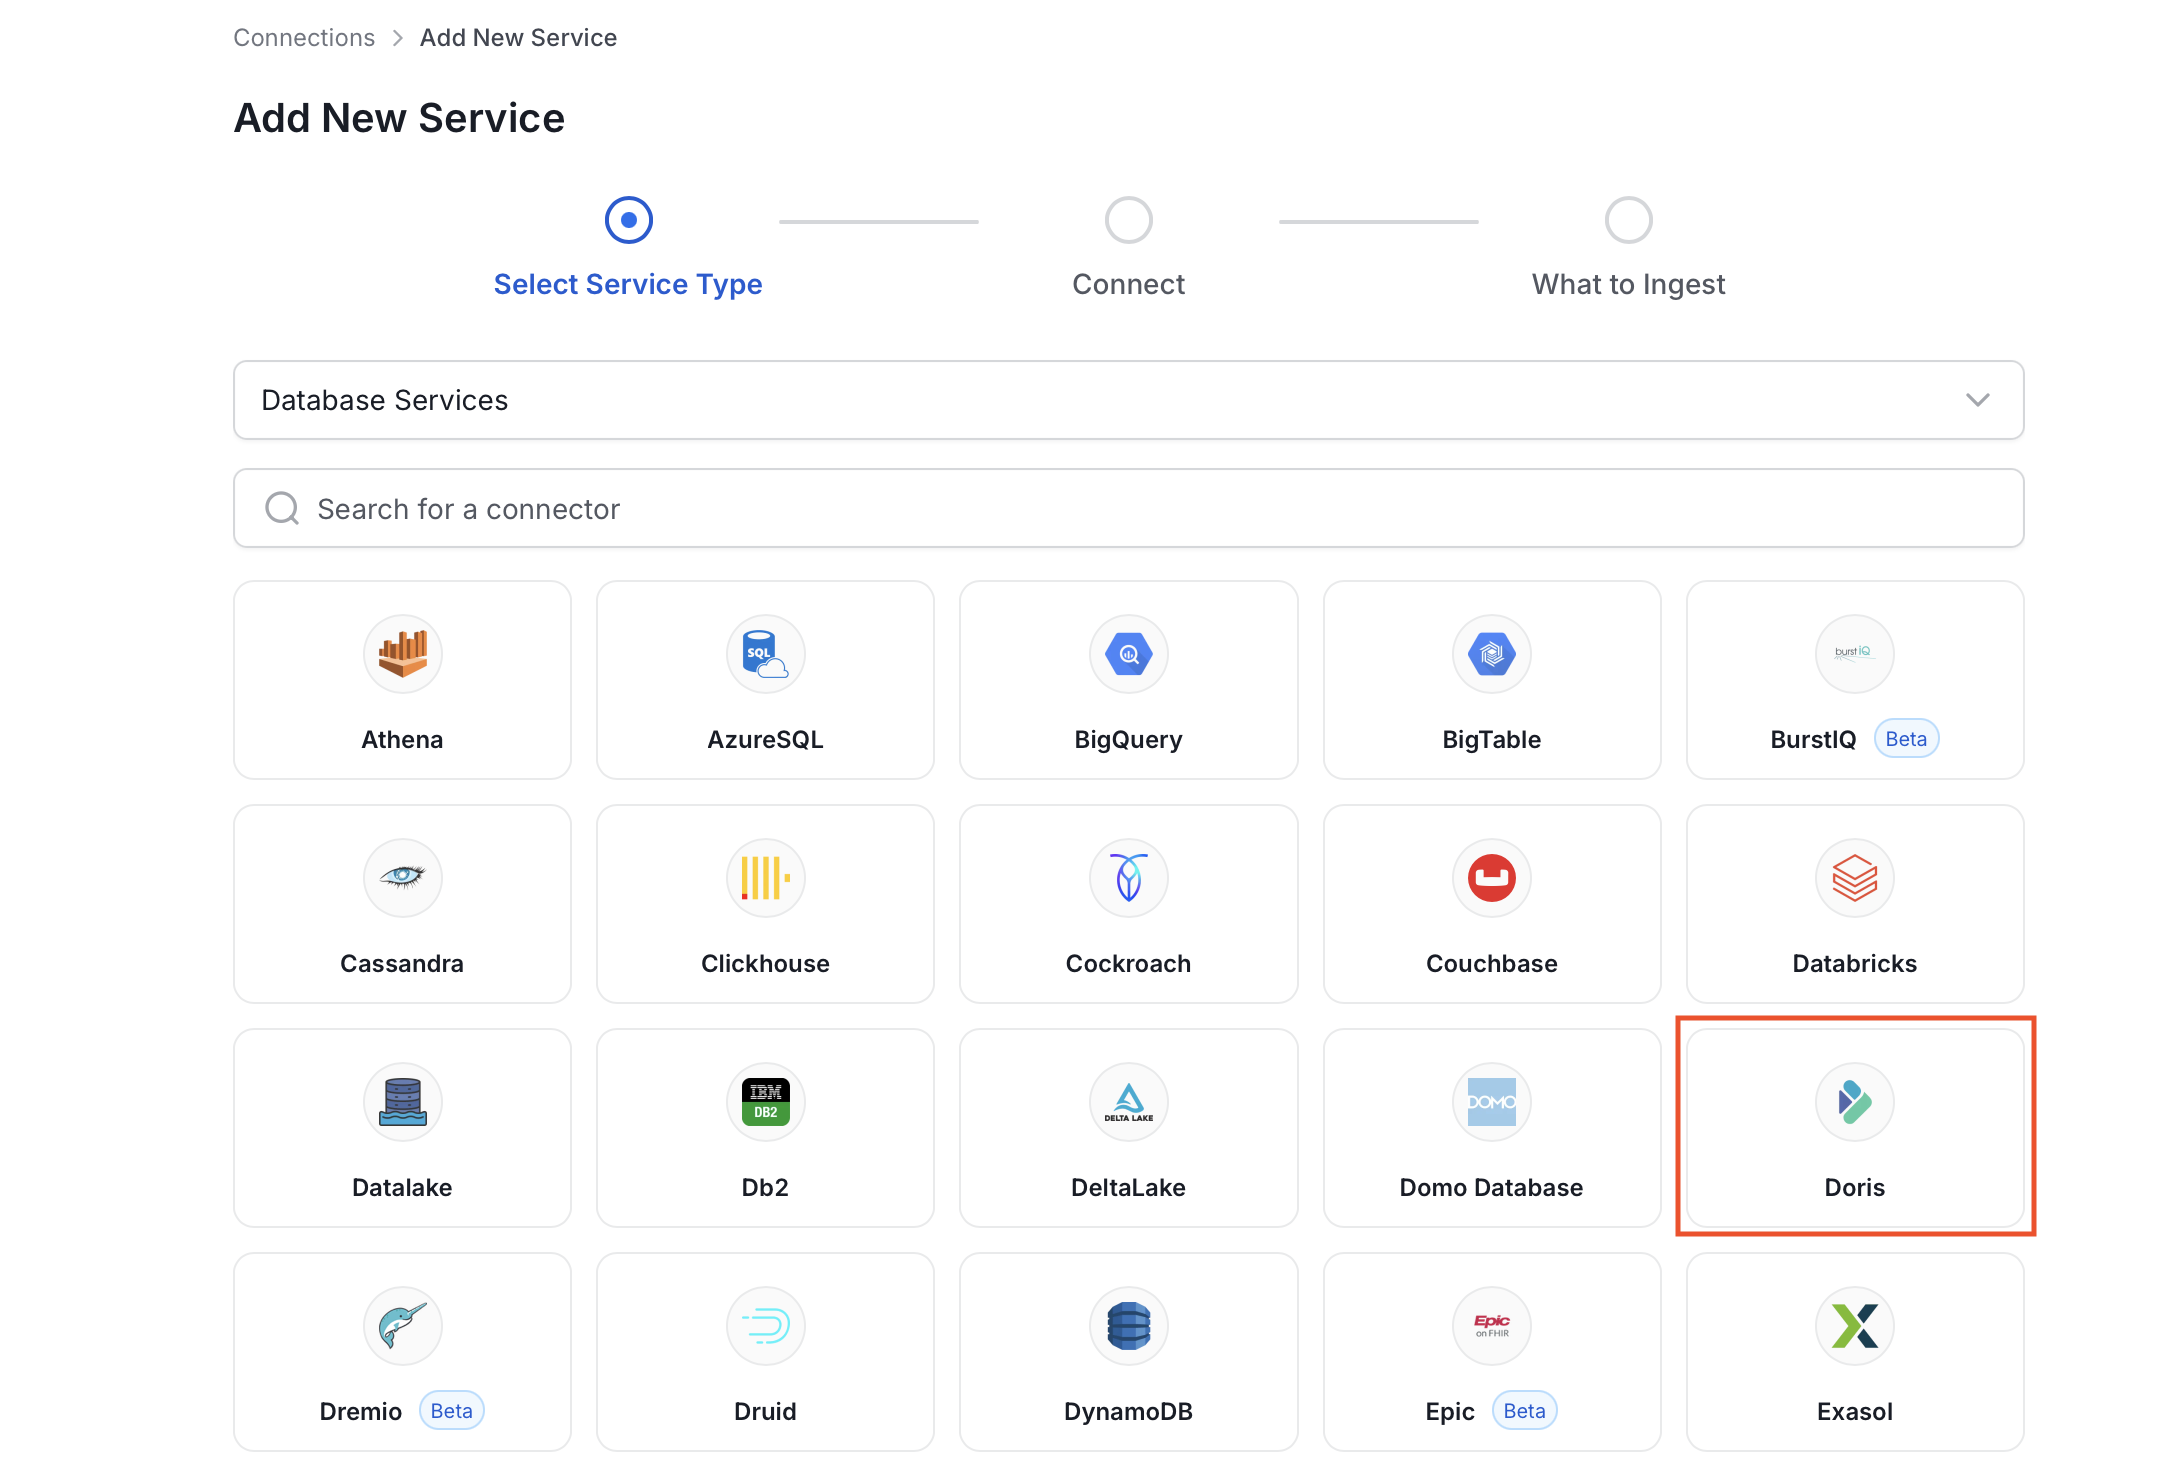The width and height of the screenshot is (2164, 1472).
Task: Click the Clickhouse card label
Action: (766, 963)
